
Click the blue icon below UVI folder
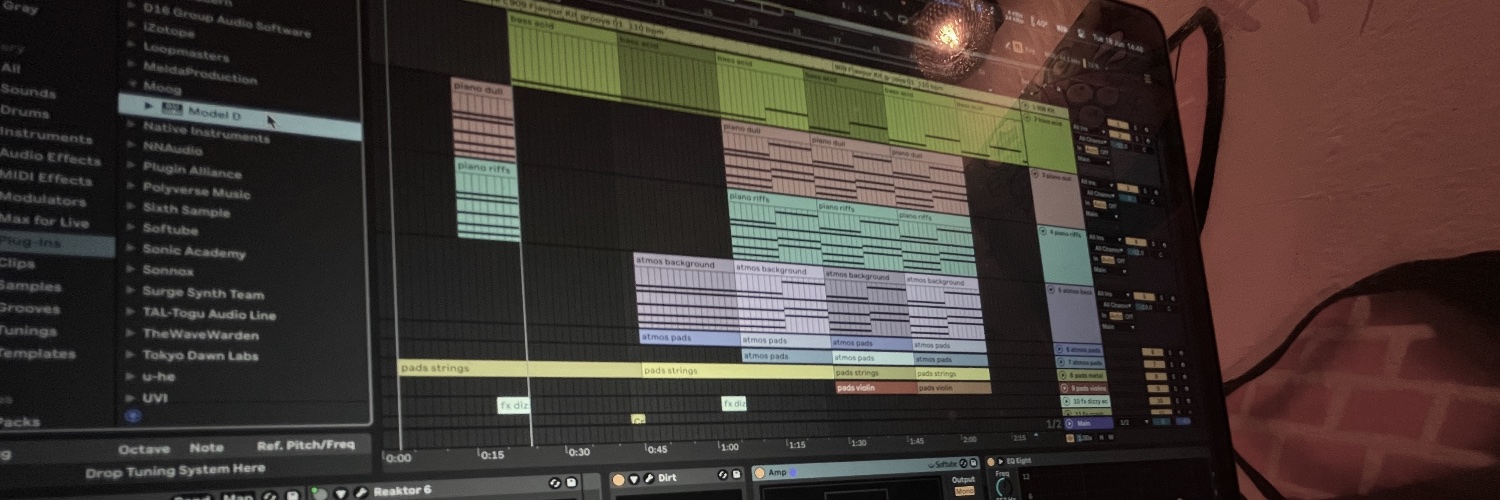(x=131, y=415)
